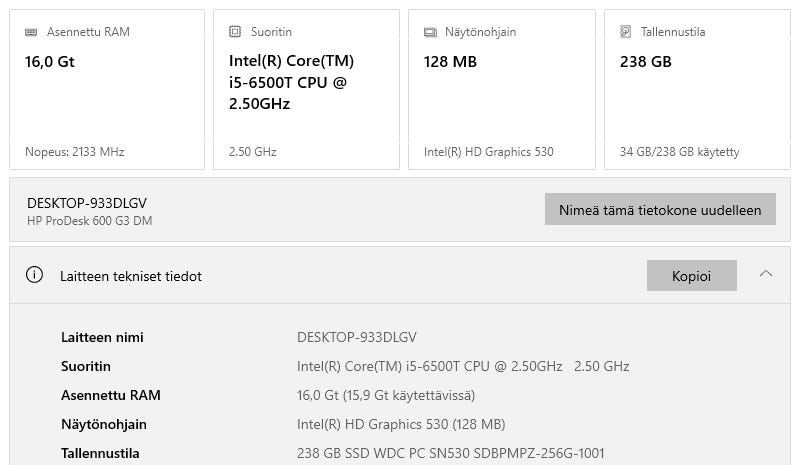Screen dimensions: 804x465
Task: Collapse the Laitteen tekniset tiedot section
Action: pos(766,274)
